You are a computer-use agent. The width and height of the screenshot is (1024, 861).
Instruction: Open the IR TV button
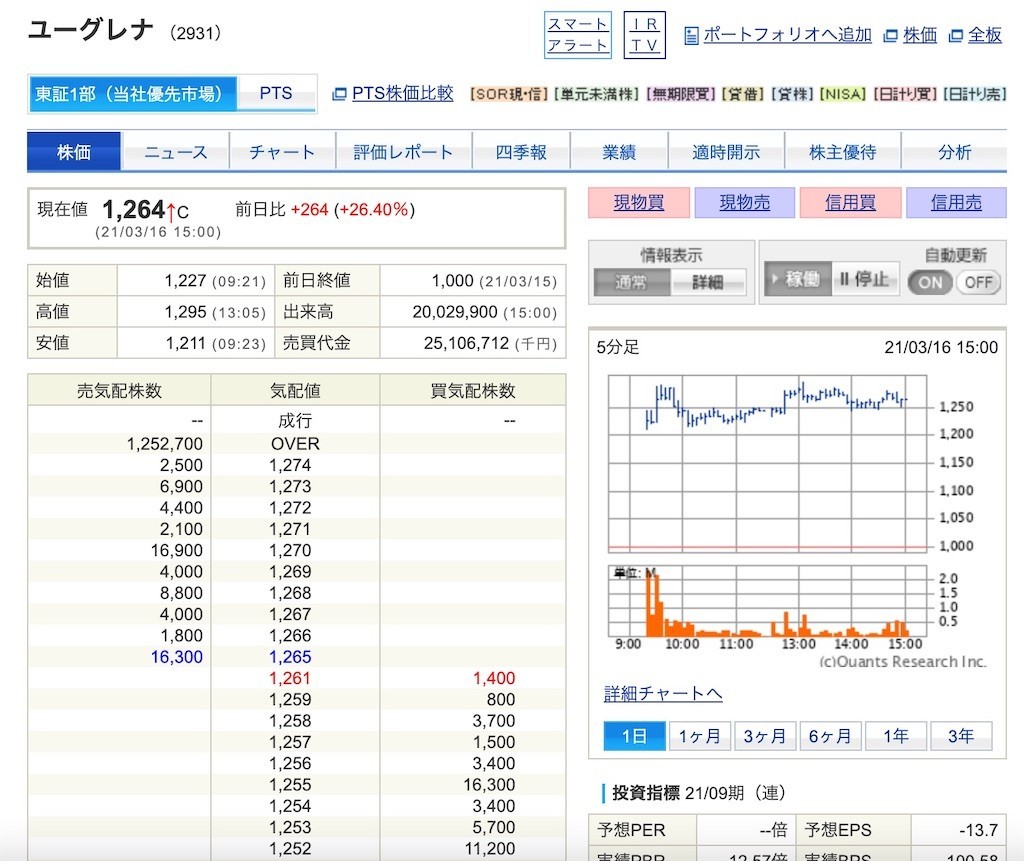(x=644, y=35)
